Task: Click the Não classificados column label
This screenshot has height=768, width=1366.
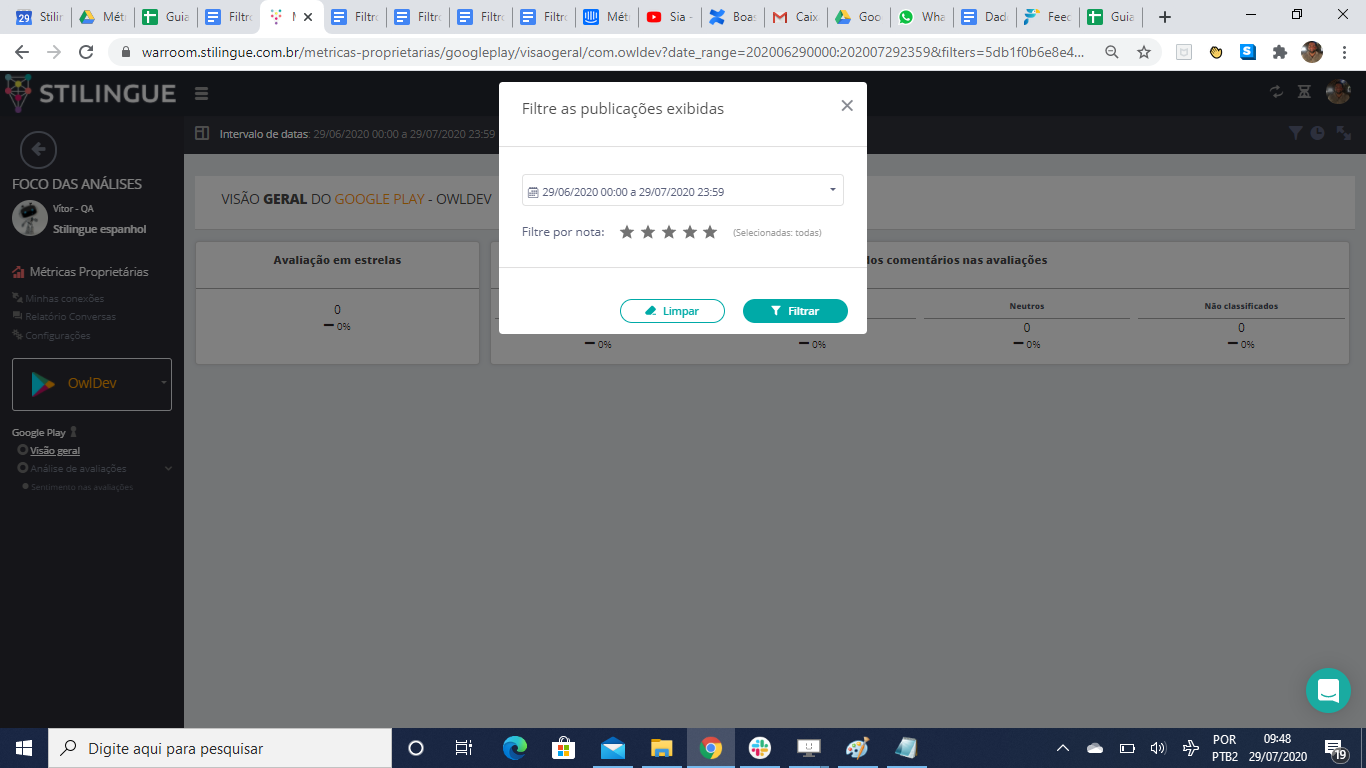Action: (1241, 306)
